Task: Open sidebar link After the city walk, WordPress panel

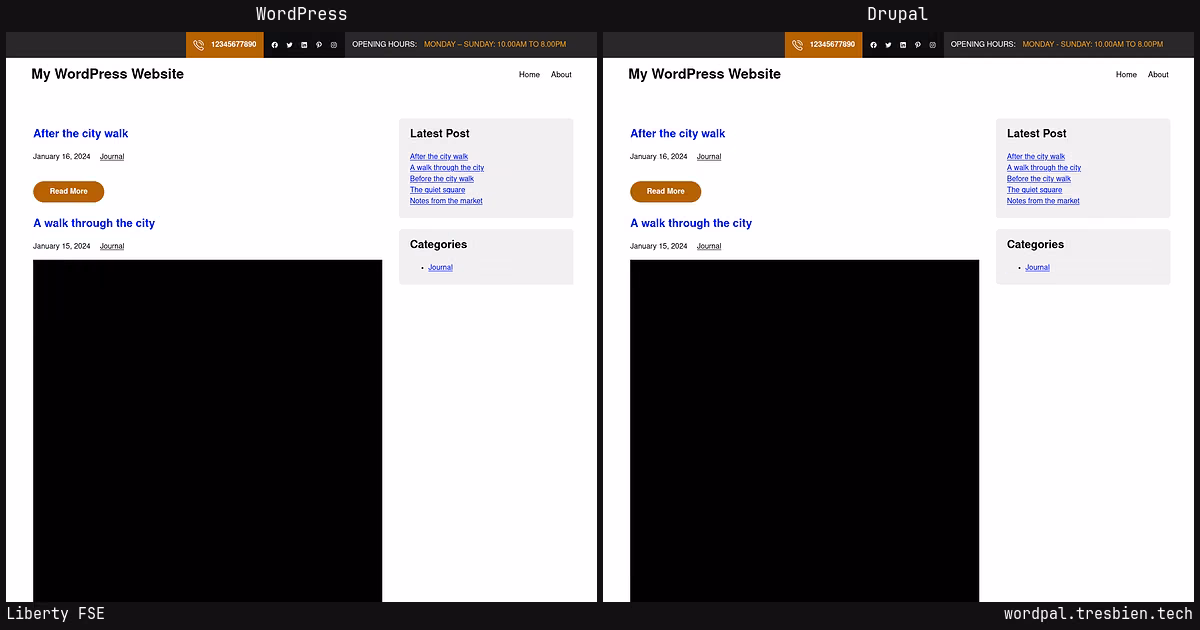Action: 439,157
